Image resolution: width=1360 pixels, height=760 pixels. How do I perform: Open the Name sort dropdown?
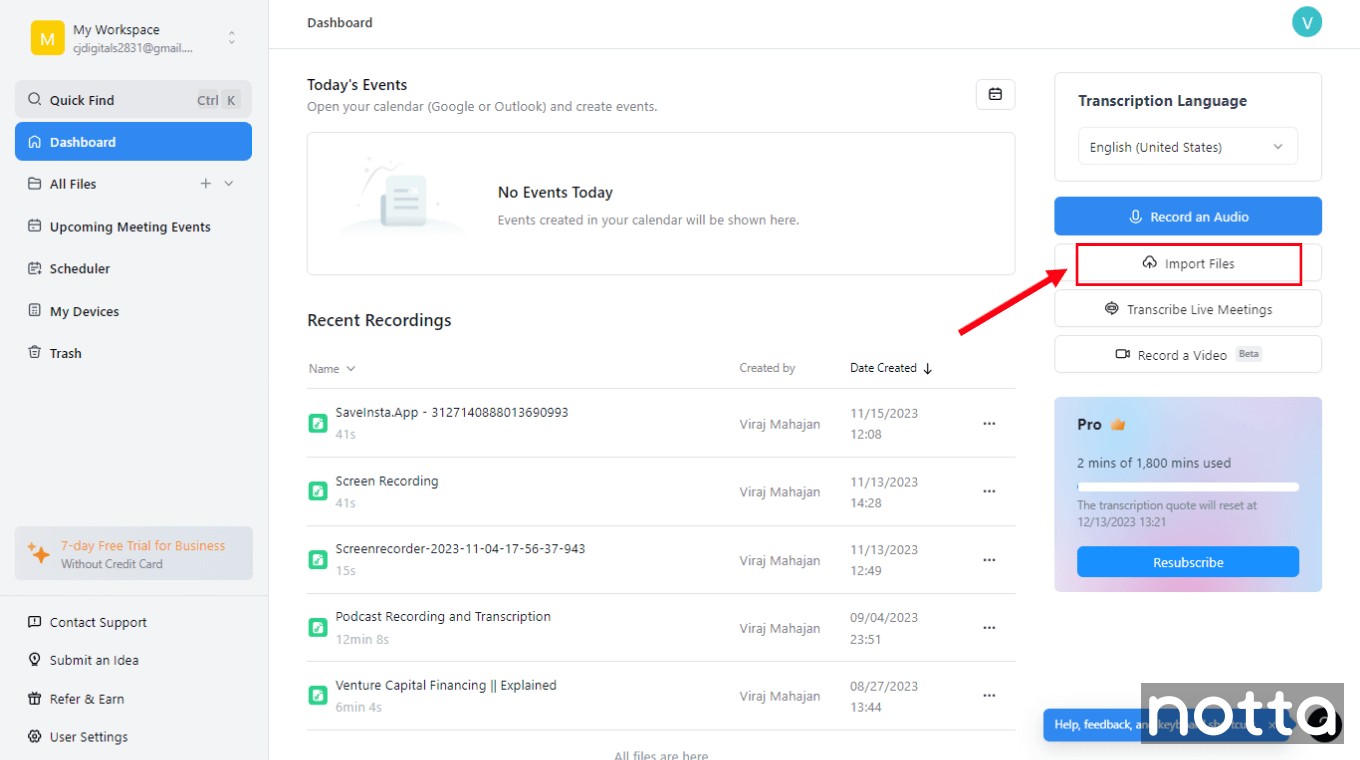click(331, 368)
